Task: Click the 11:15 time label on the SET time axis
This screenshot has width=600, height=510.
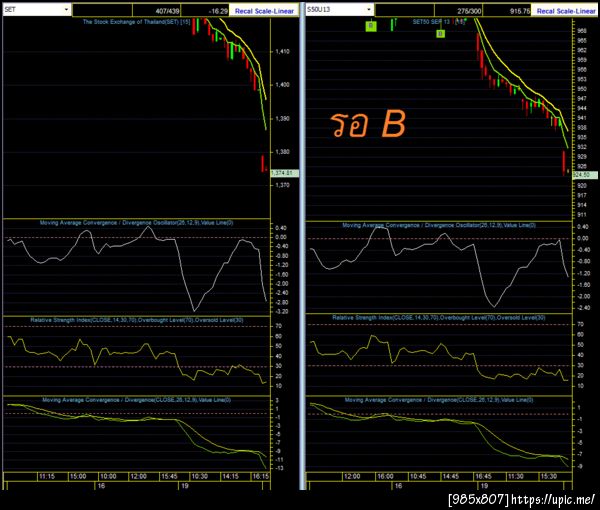Action: point(47,476)
